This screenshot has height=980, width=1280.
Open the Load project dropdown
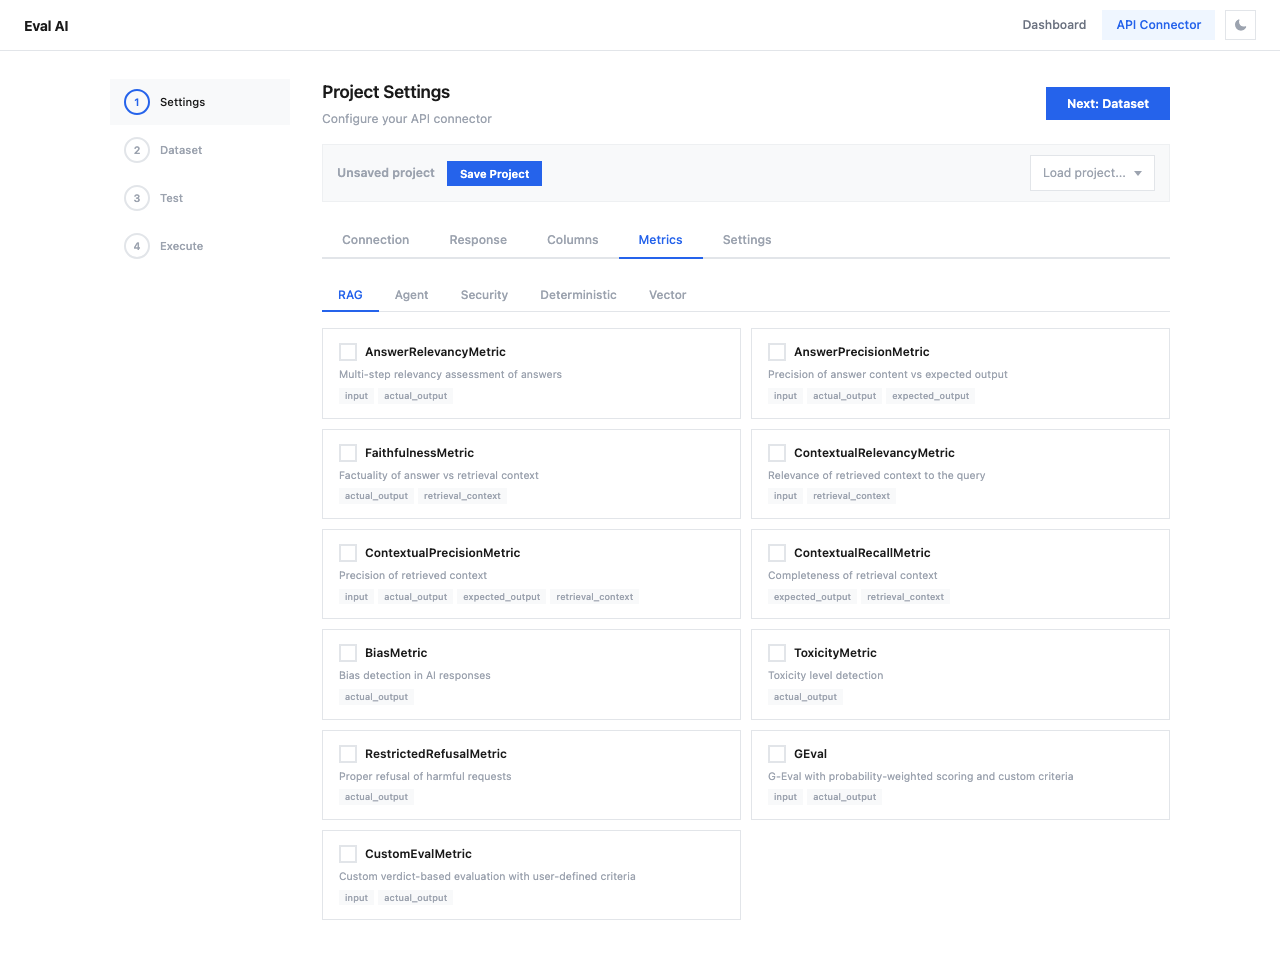1091,172
